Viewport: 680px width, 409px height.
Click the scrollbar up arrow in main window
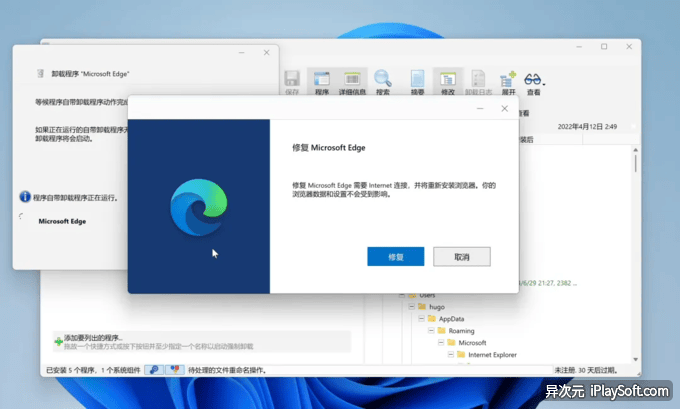click(635, 150)
